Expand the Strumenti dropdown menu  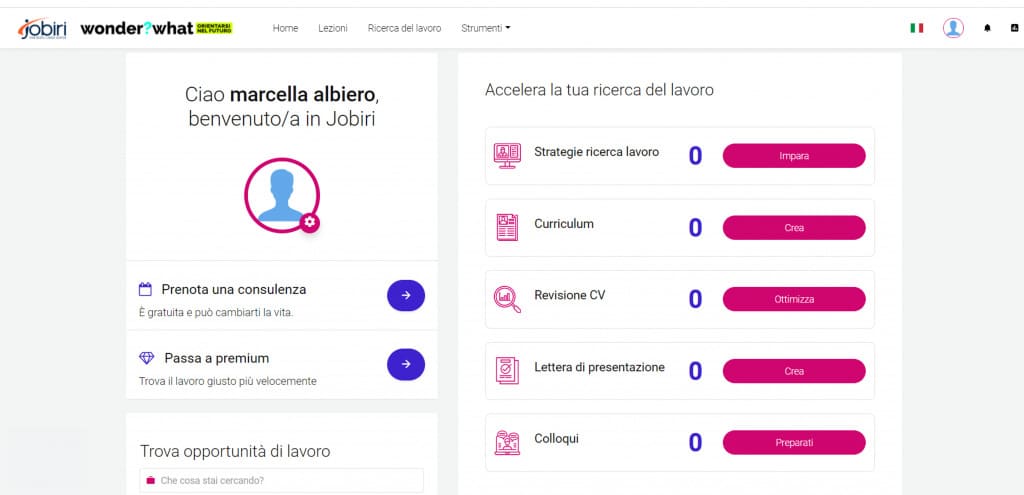click(x=486, y=28)
